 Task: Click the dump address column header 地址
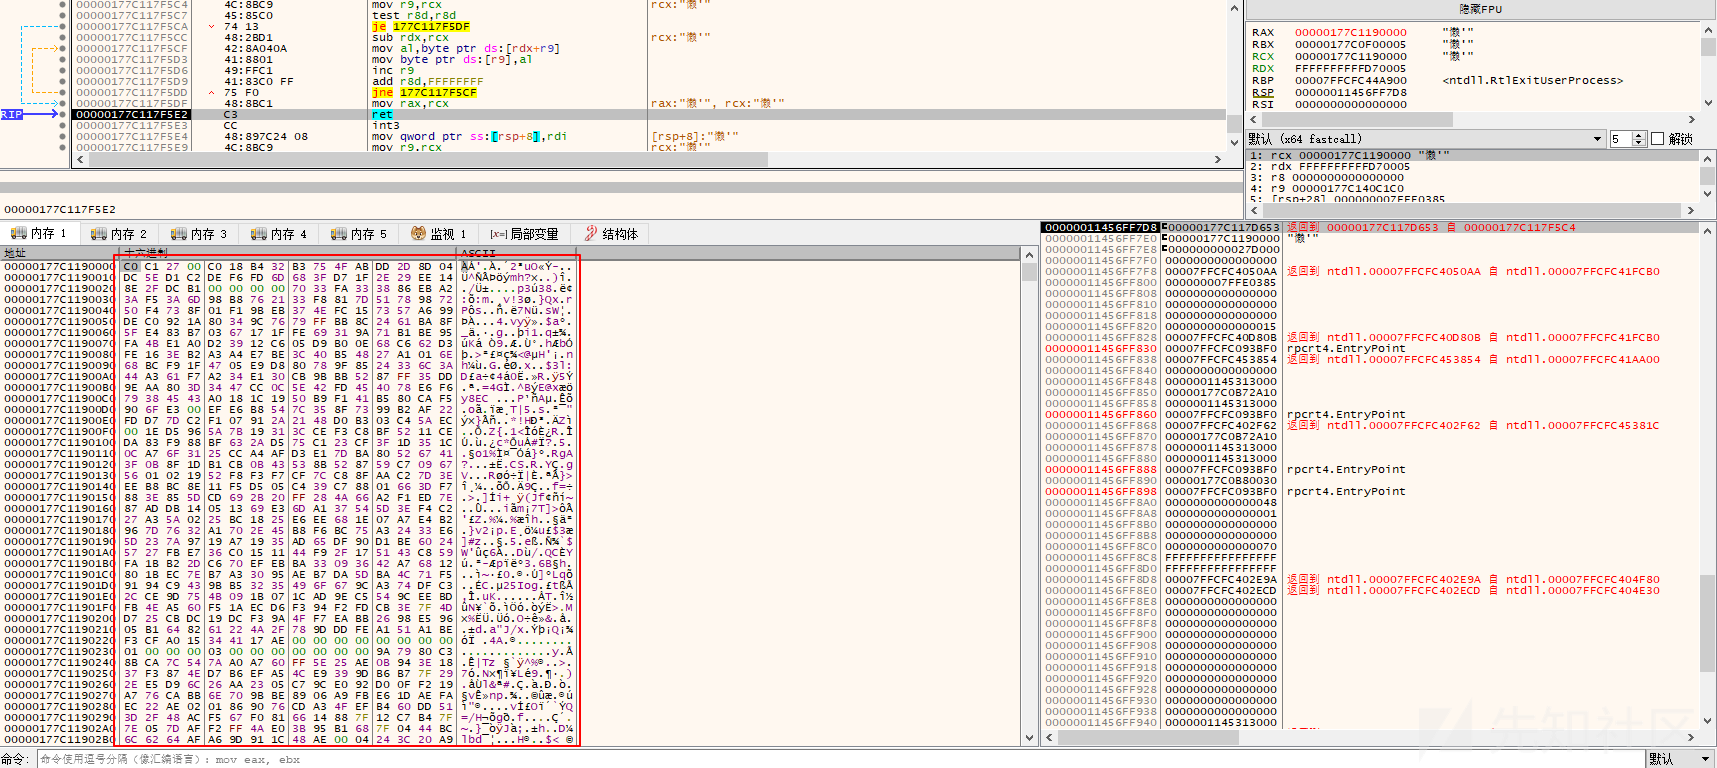coord(60,253)
